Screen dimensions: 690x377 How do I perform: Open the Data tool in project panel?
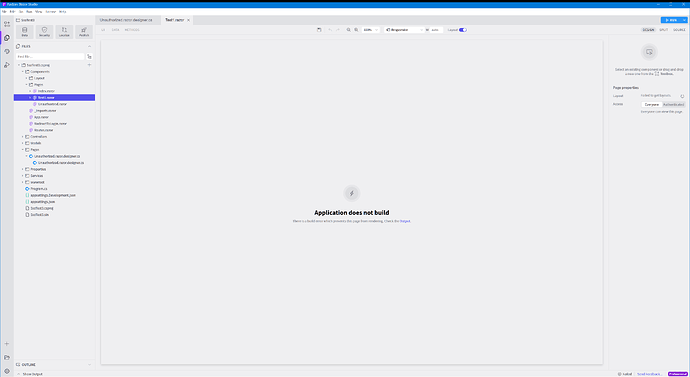(x=25, y=32)
